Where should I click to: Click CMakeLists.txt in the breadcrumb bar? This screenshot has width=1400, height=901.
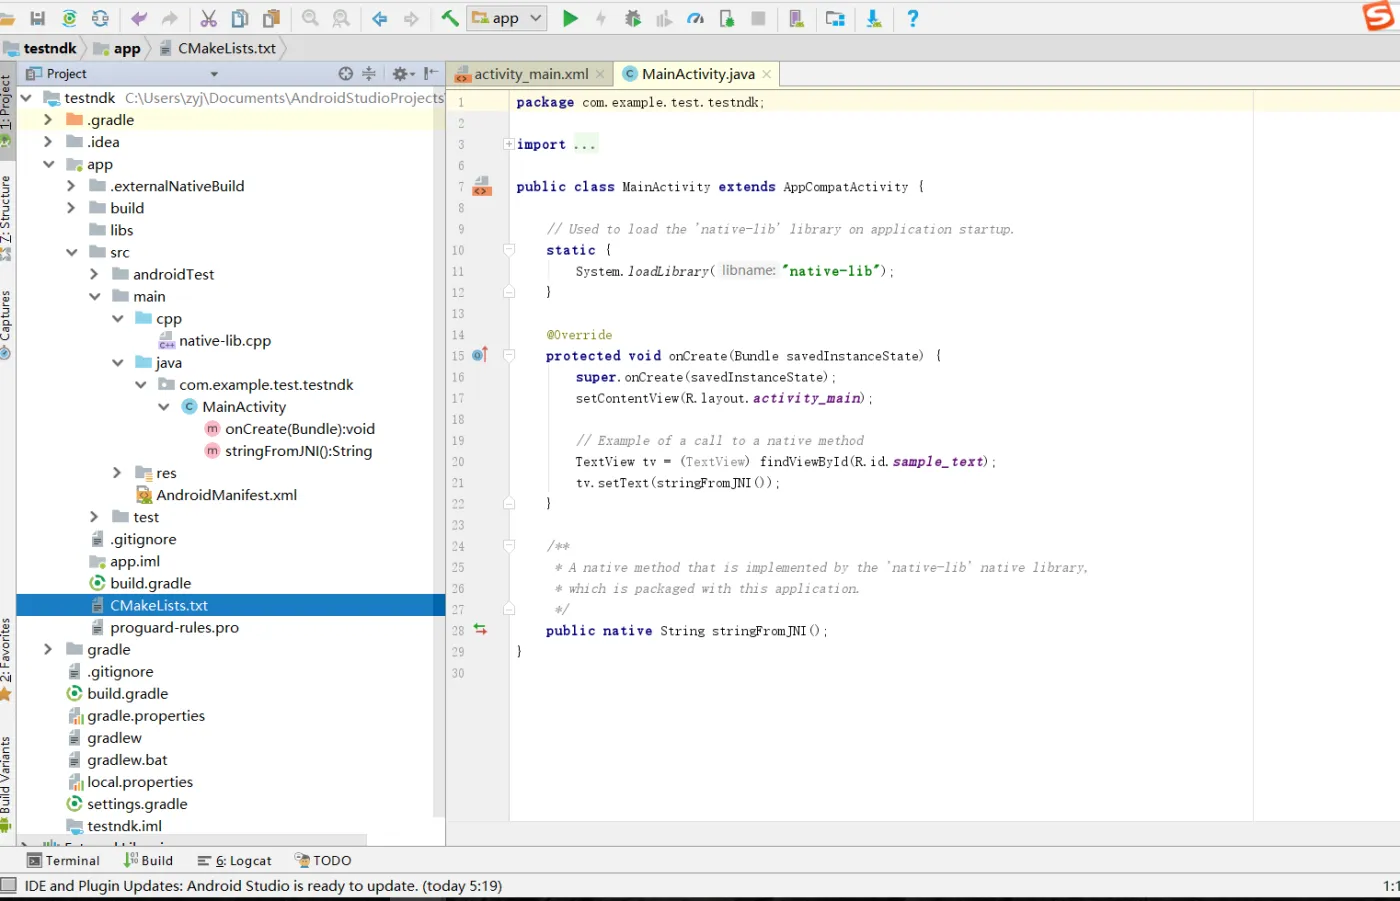click(x=227, y=48)
